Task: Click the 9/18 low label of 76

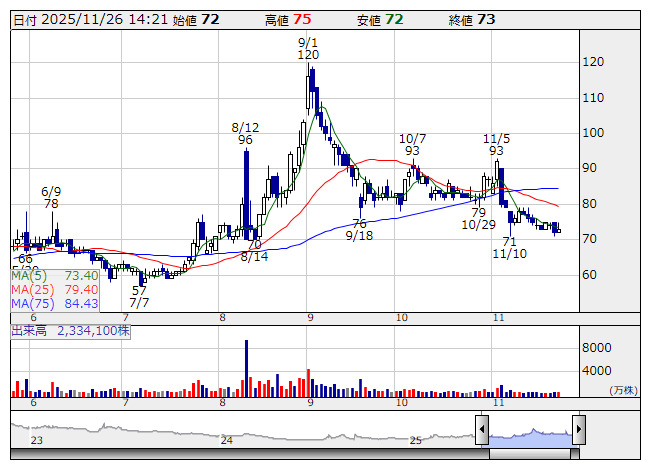Action: point(360,229)
